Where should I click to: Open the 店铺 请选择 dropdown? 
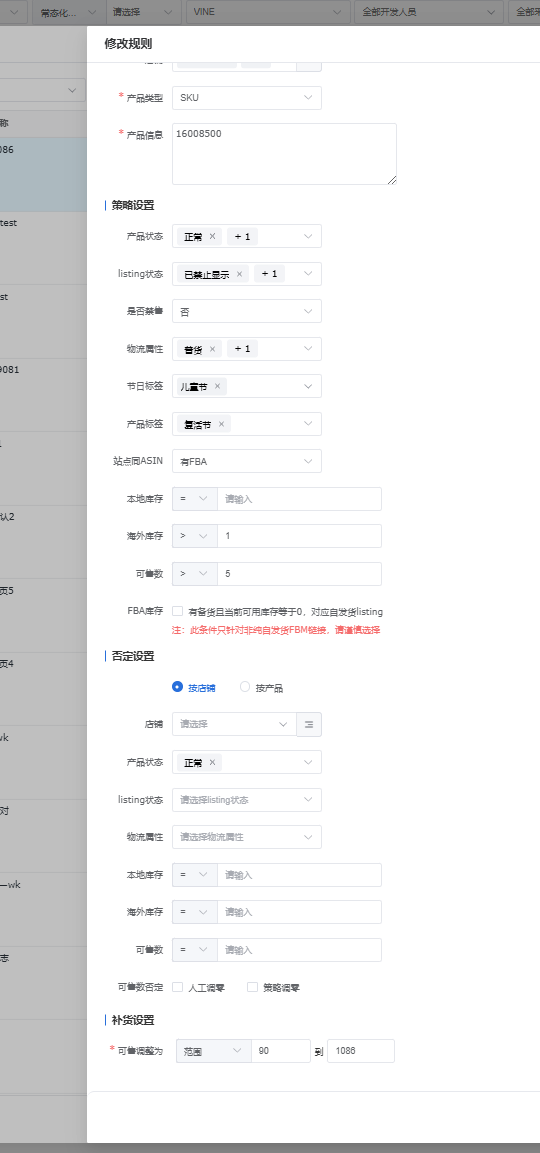[x=234, y=724]
